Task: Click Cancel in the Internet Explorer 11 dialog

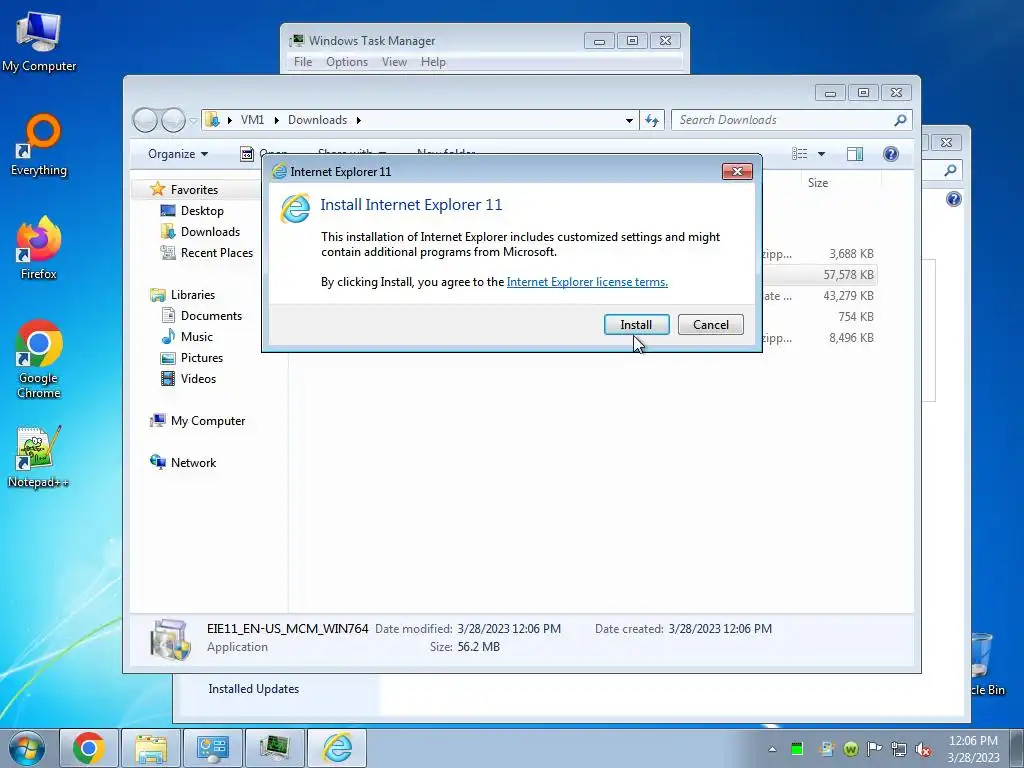Action: 711,325
